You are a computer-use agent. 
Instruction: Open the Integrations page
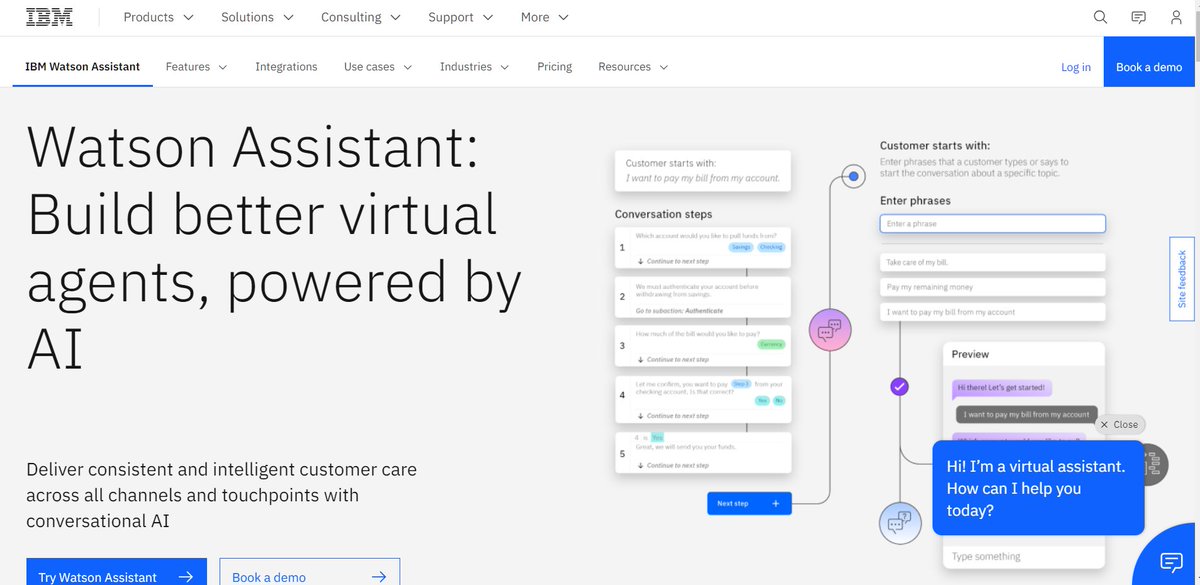[x=286, y=67]
